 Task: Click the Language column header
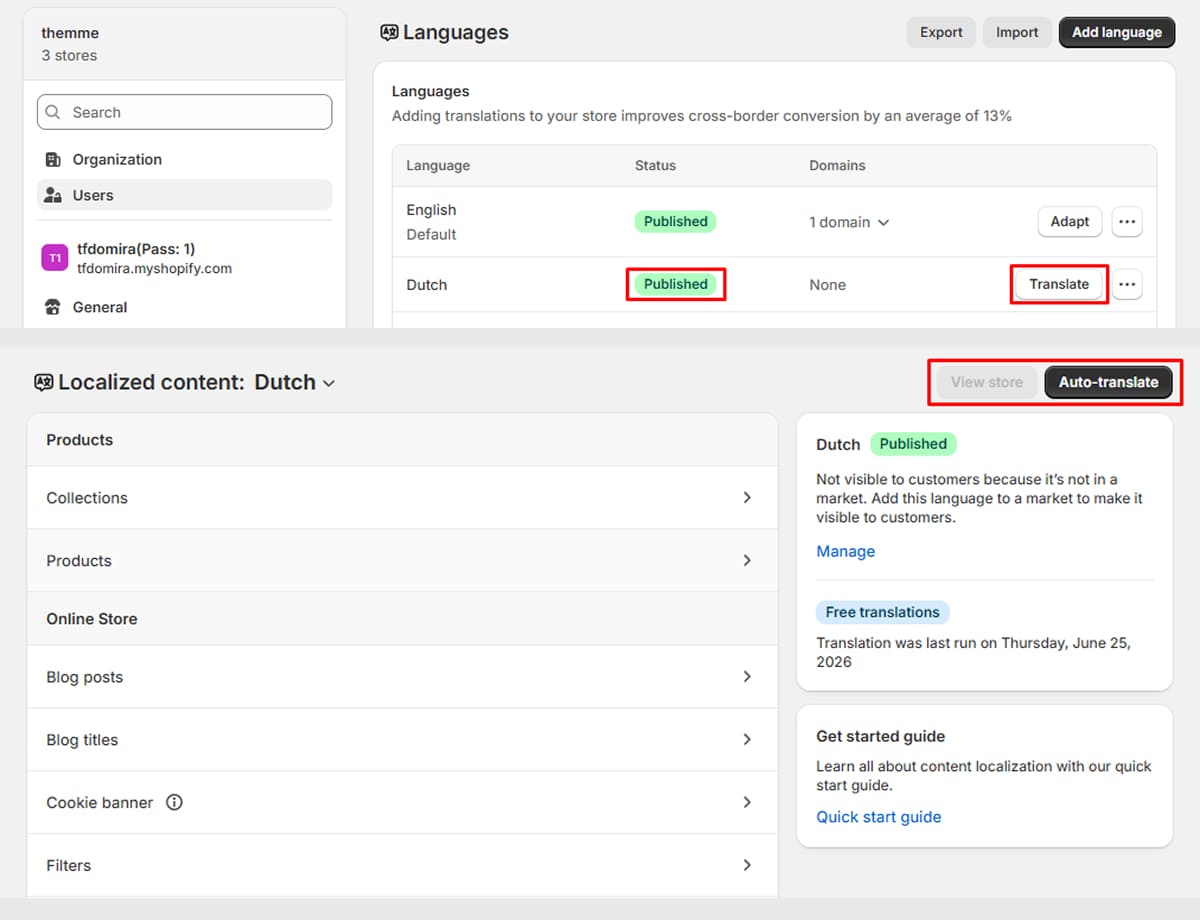click(x=438, y=165)
